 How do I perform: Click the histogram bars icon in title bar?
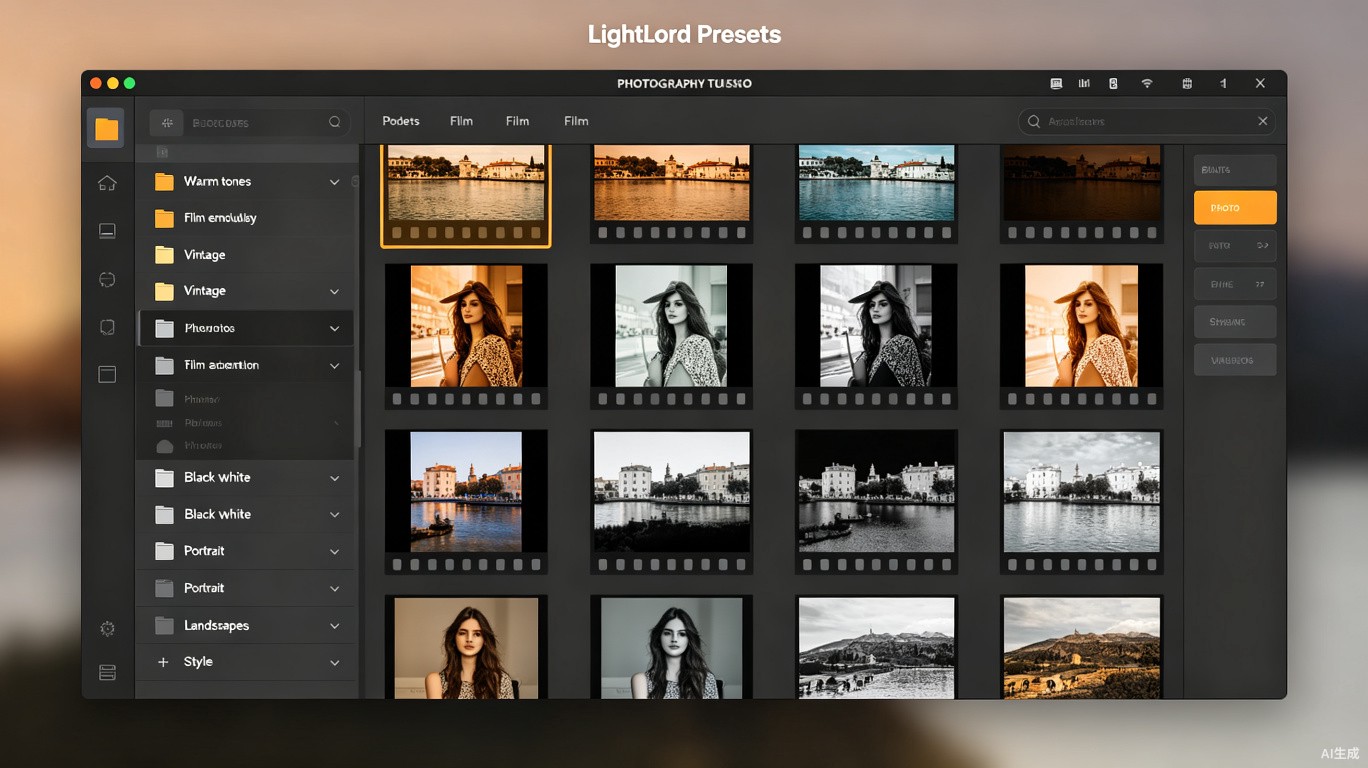click(1084, 84)
